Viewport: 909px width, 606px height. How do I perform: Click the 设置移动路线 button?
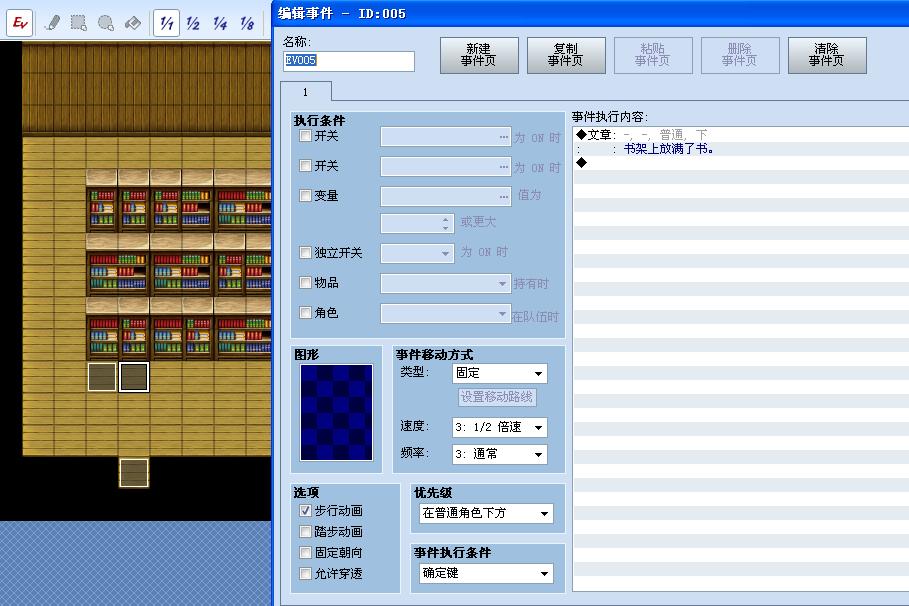point(497,397)
